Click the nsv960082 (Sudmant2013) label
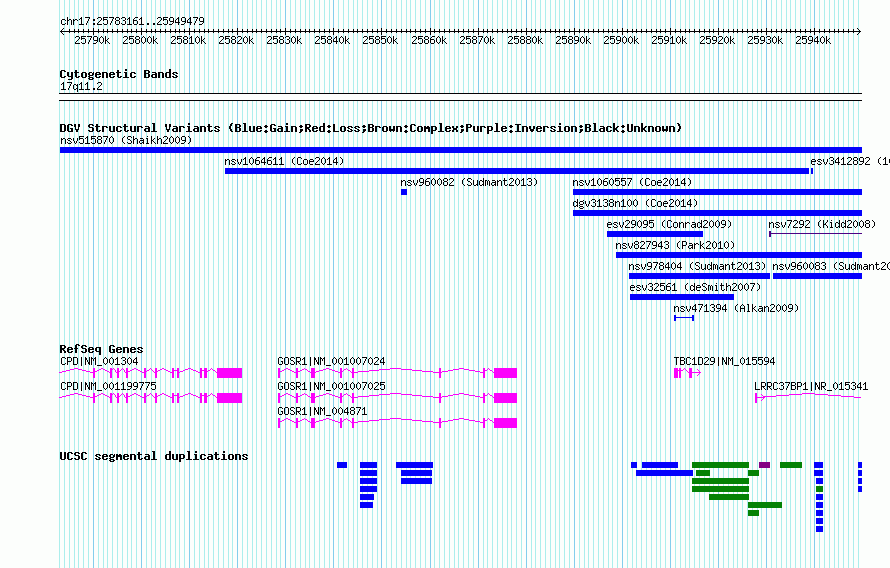890x568 pixels. point(469,182)
